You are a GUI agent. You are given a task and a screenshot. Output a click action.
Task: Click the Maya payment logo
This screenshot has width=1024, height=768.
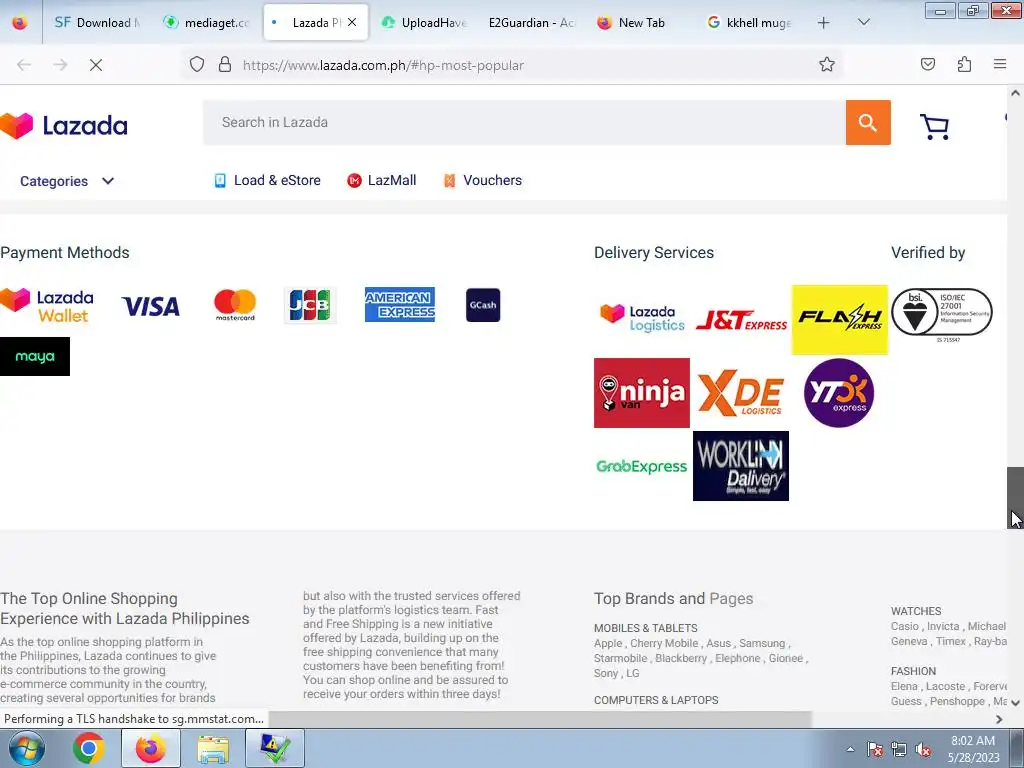click(x=35, y=357)
